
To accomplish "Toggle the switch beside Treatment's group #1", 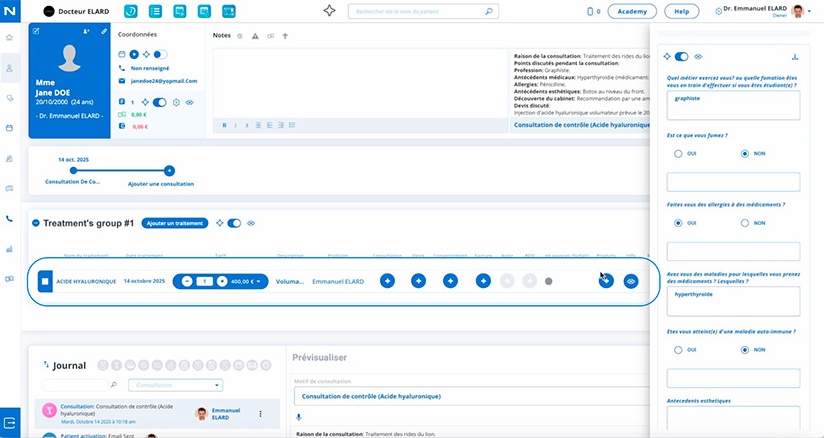I will [233, 223].
